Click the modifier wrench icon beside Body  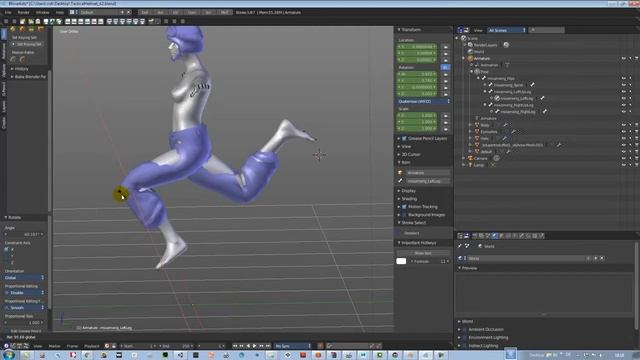505,125
